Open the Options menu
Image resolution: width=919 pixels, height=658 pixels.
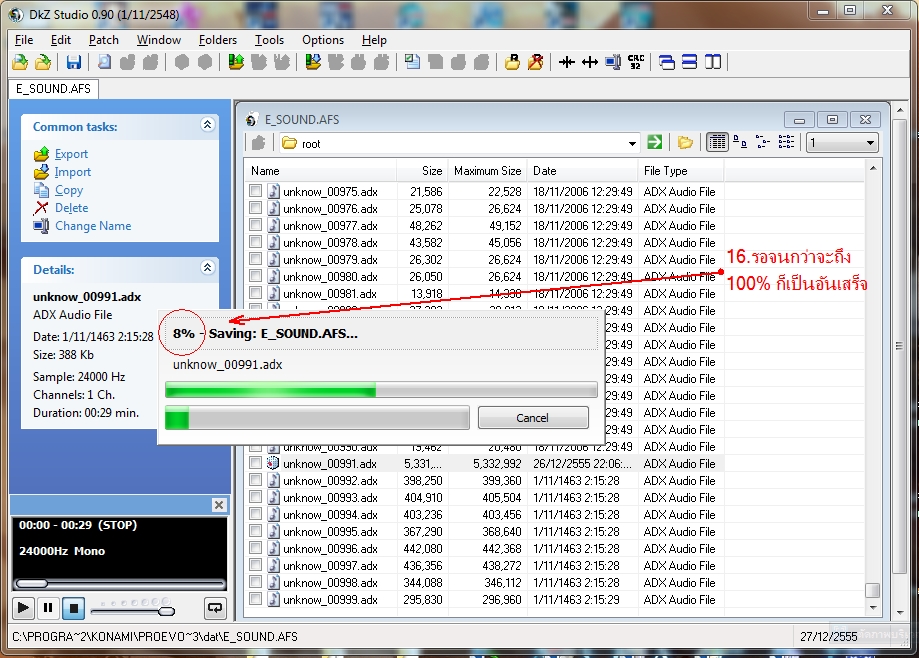(x=323, y=40)
